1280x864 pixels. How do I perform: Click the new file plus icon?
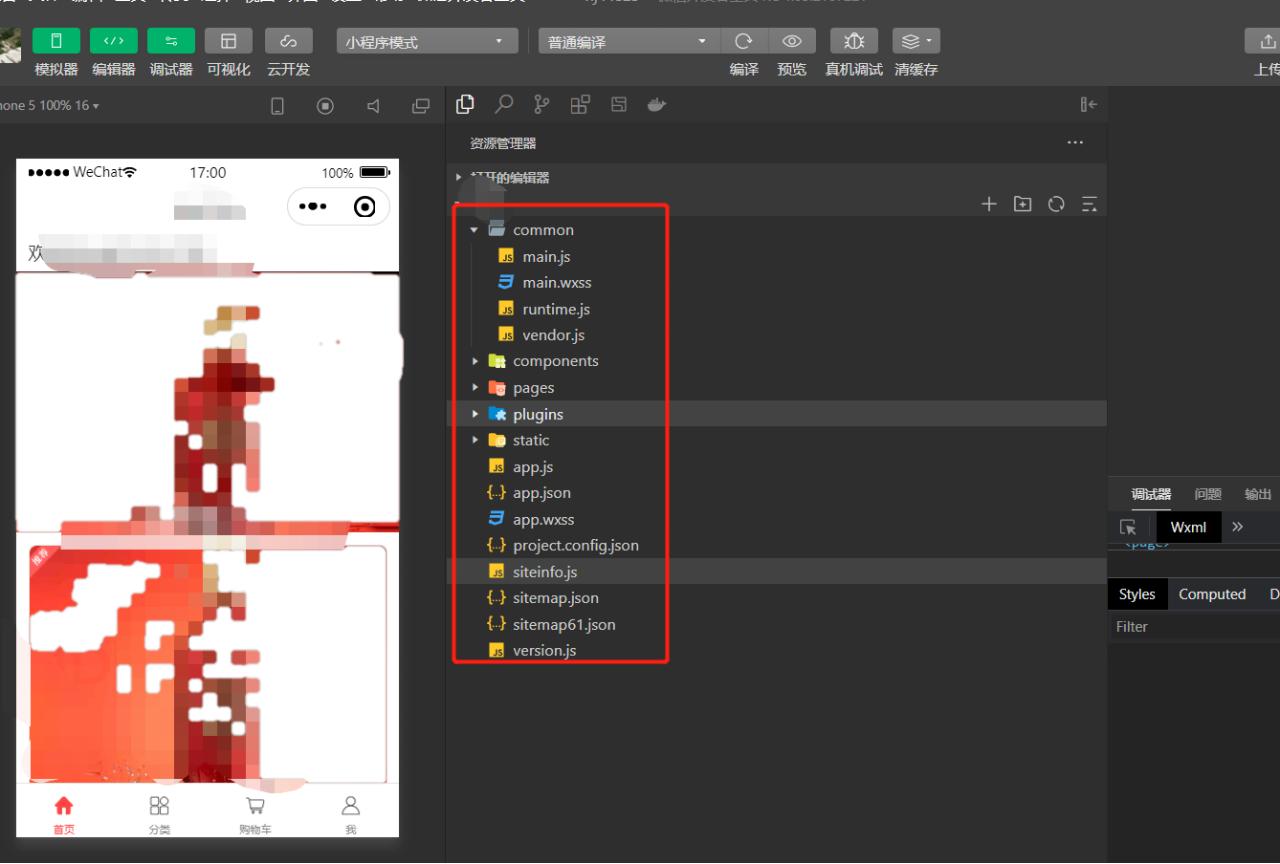tap(989, 204)
